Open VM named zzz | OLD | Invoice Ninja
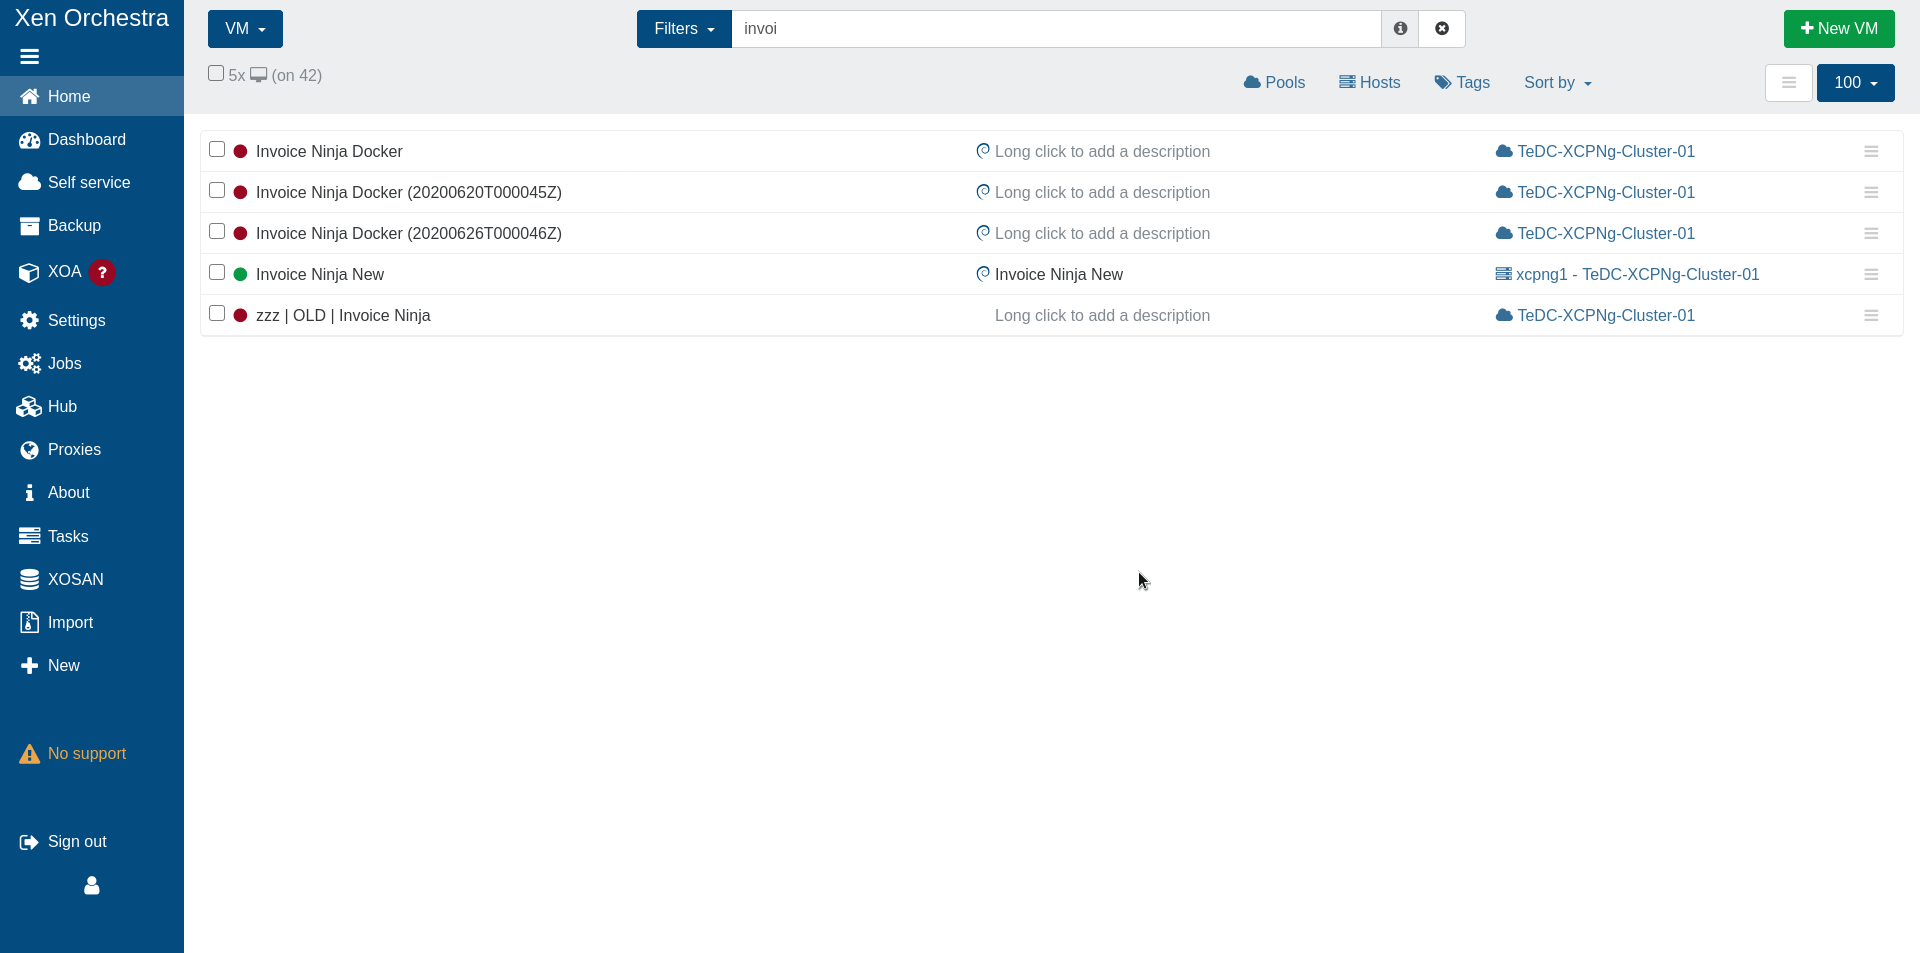1920x953 pixels. pyautogui.click(x=343, y=316)
